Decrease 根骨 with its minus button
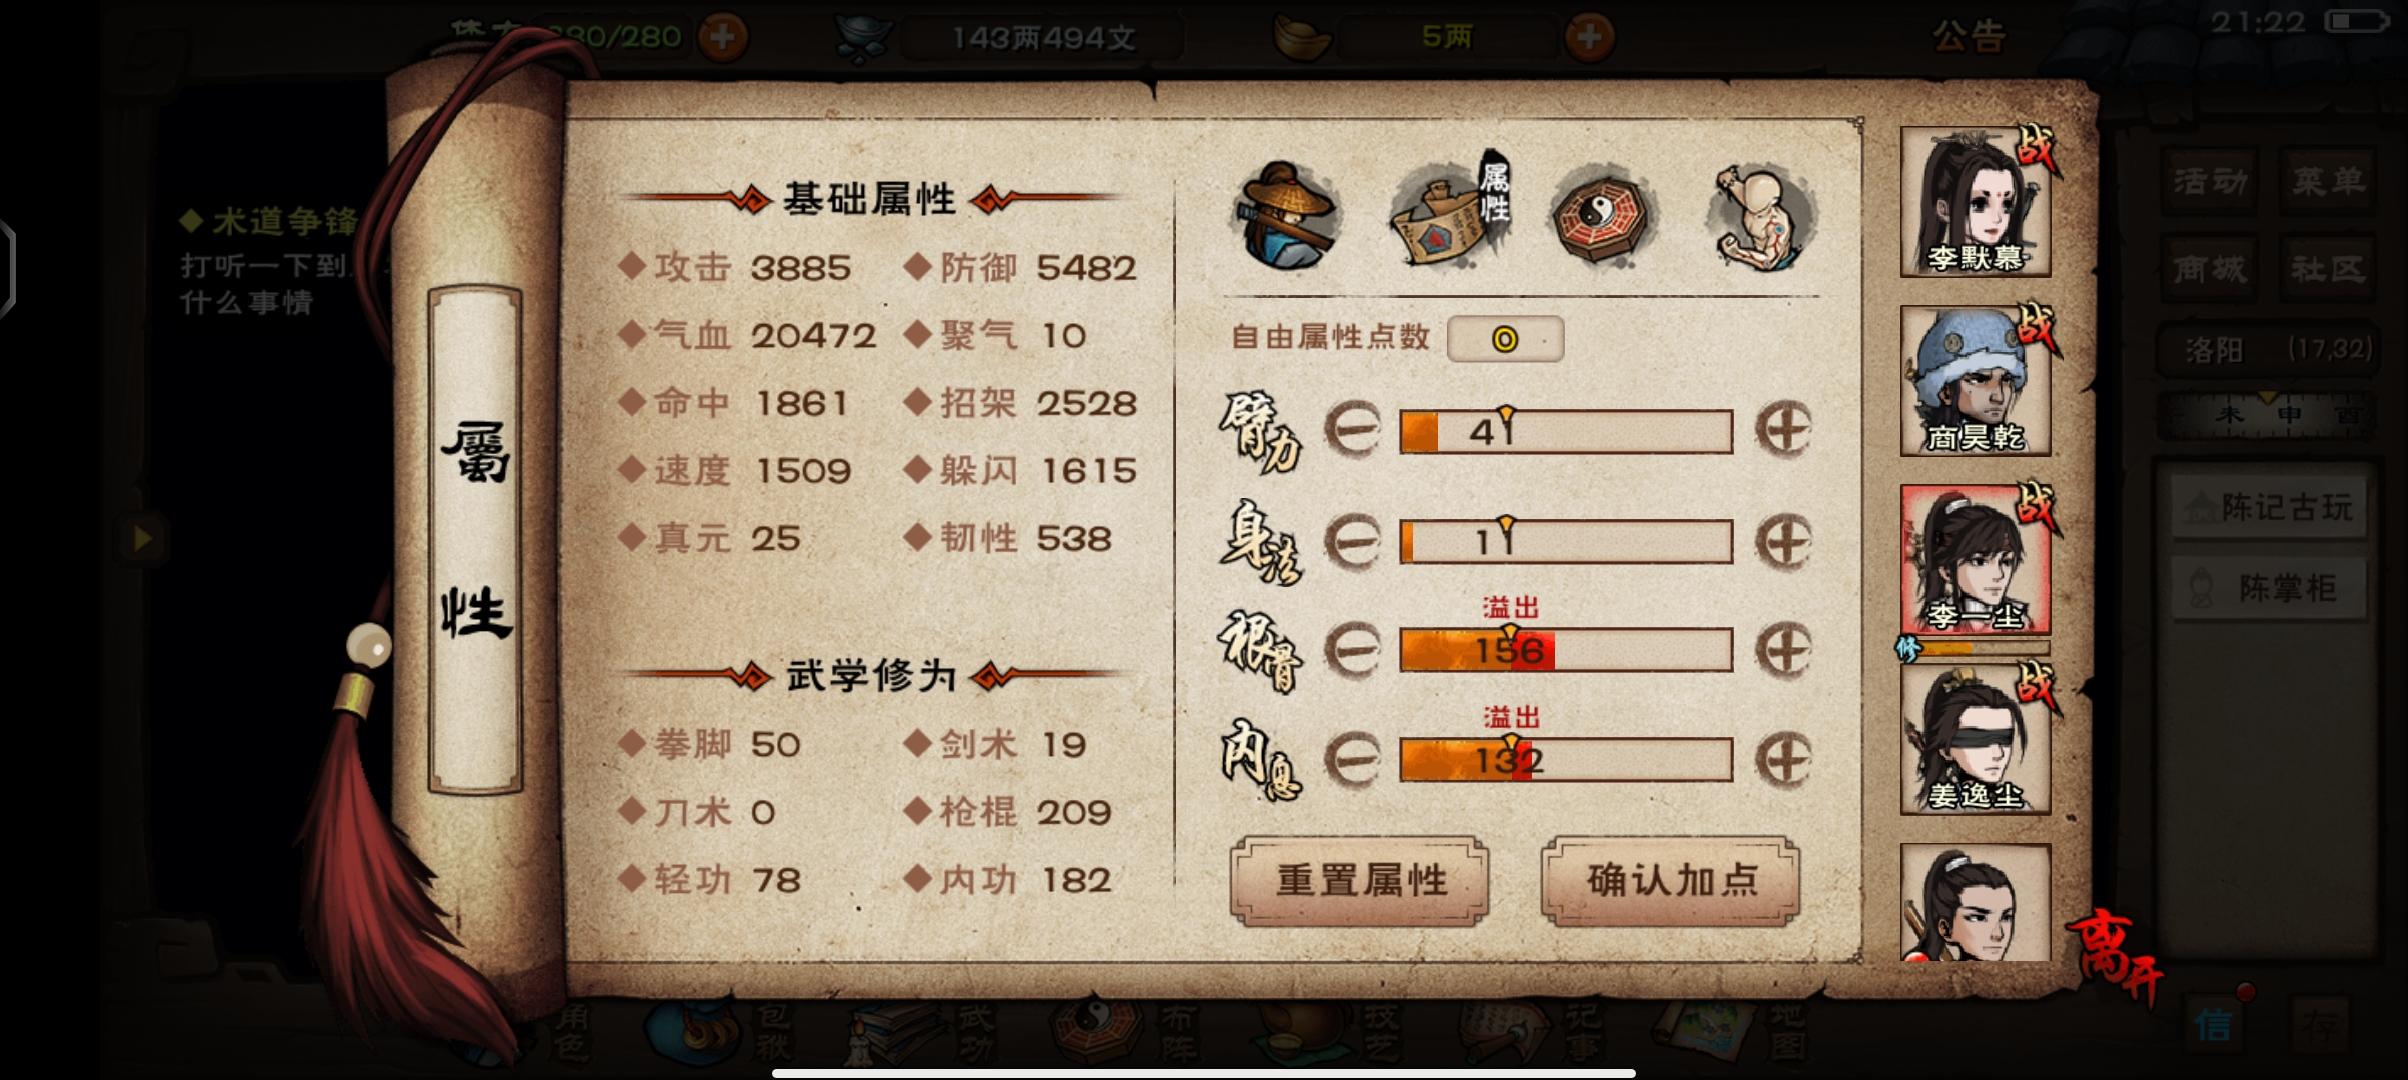The width and height of the screenshot is (2408, 1080). pyautogui.click(x=1352, y=650)
